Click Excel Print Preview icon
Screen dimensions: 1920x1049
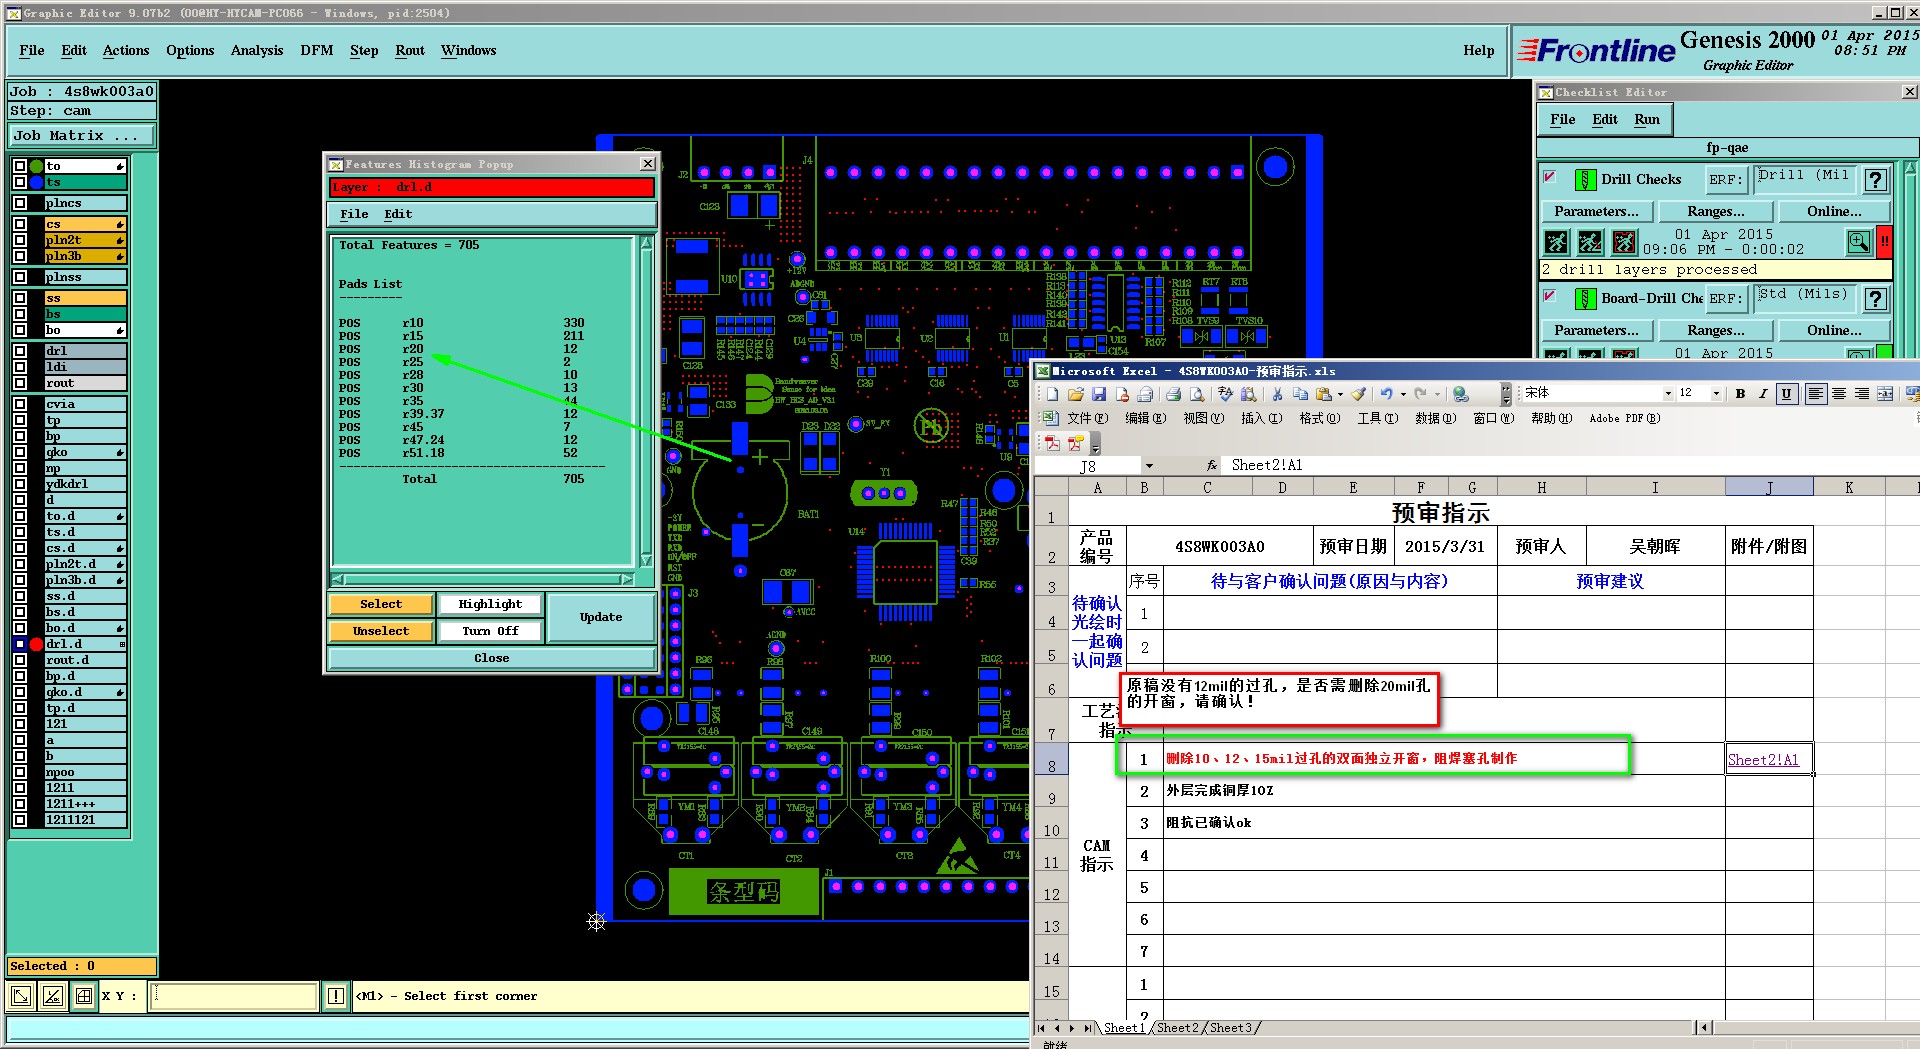1197,394
